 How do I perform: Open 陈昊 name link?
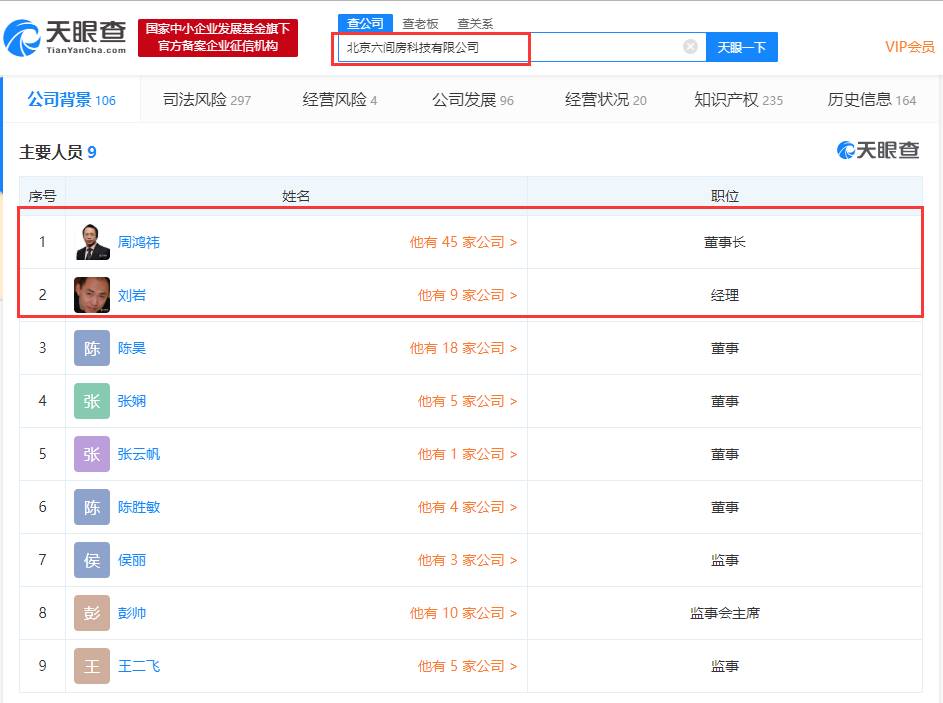pos(132,348)
